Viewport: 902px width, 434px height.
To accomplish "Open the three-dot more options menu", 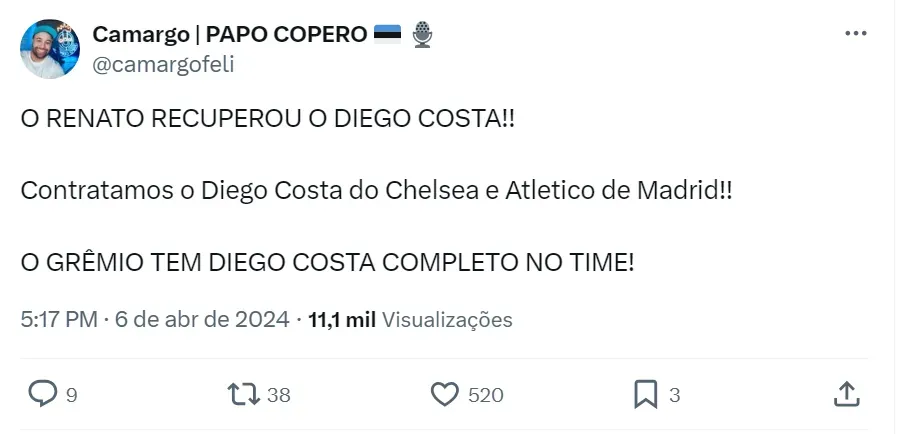I will click(x=856, y=34).
